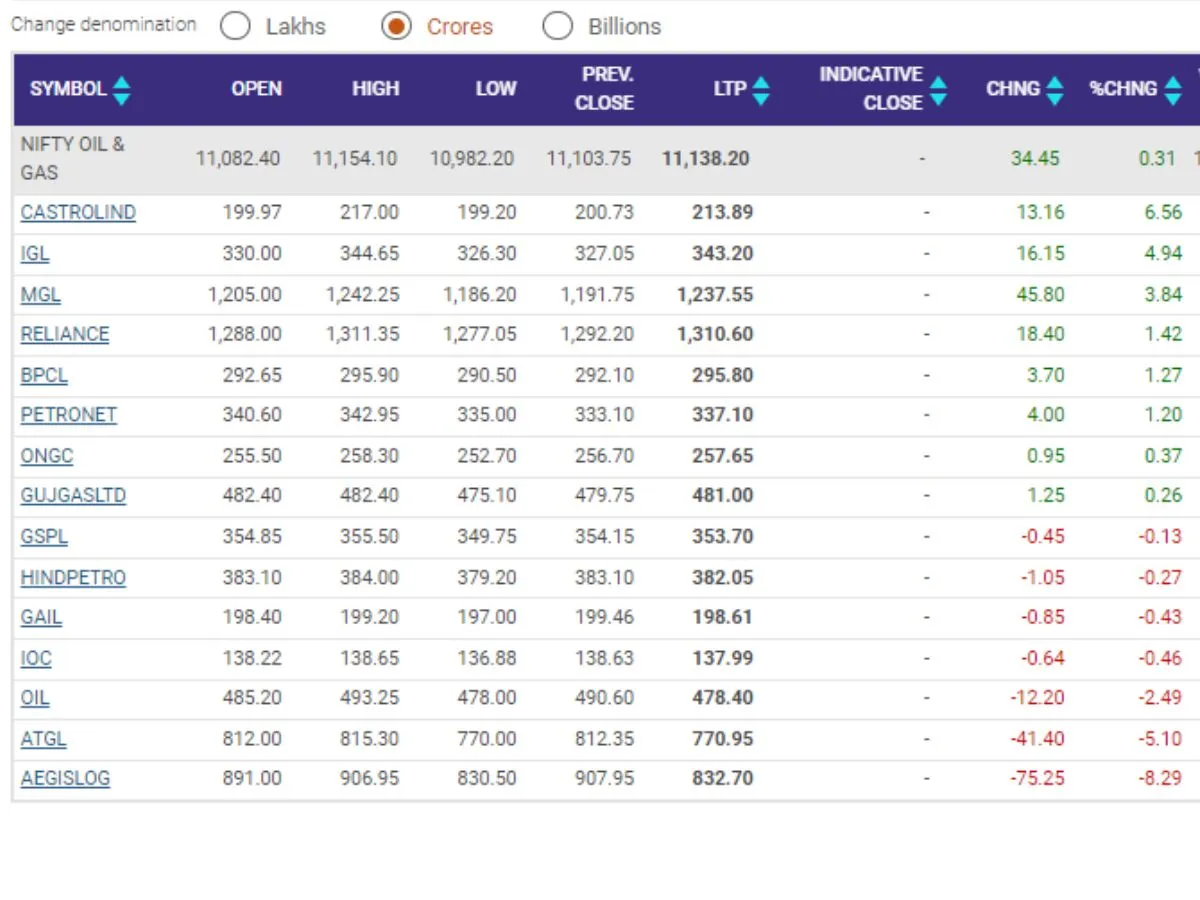The image size is (1200, 900).
Task: Click RELIANCE LTP value 1,310.60
Action: pyautogui.click(x=715, y=335)
